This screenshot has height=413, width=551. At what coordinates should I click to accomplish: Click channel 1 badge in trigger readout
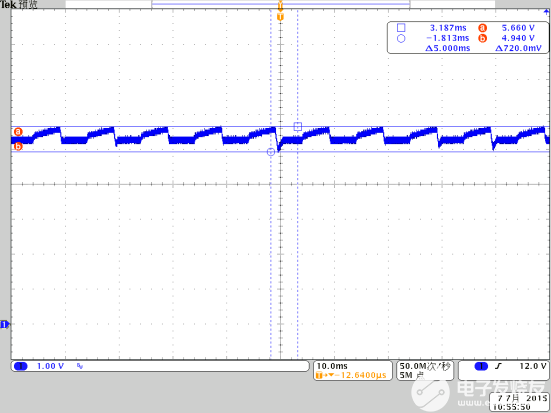point(481,366)
